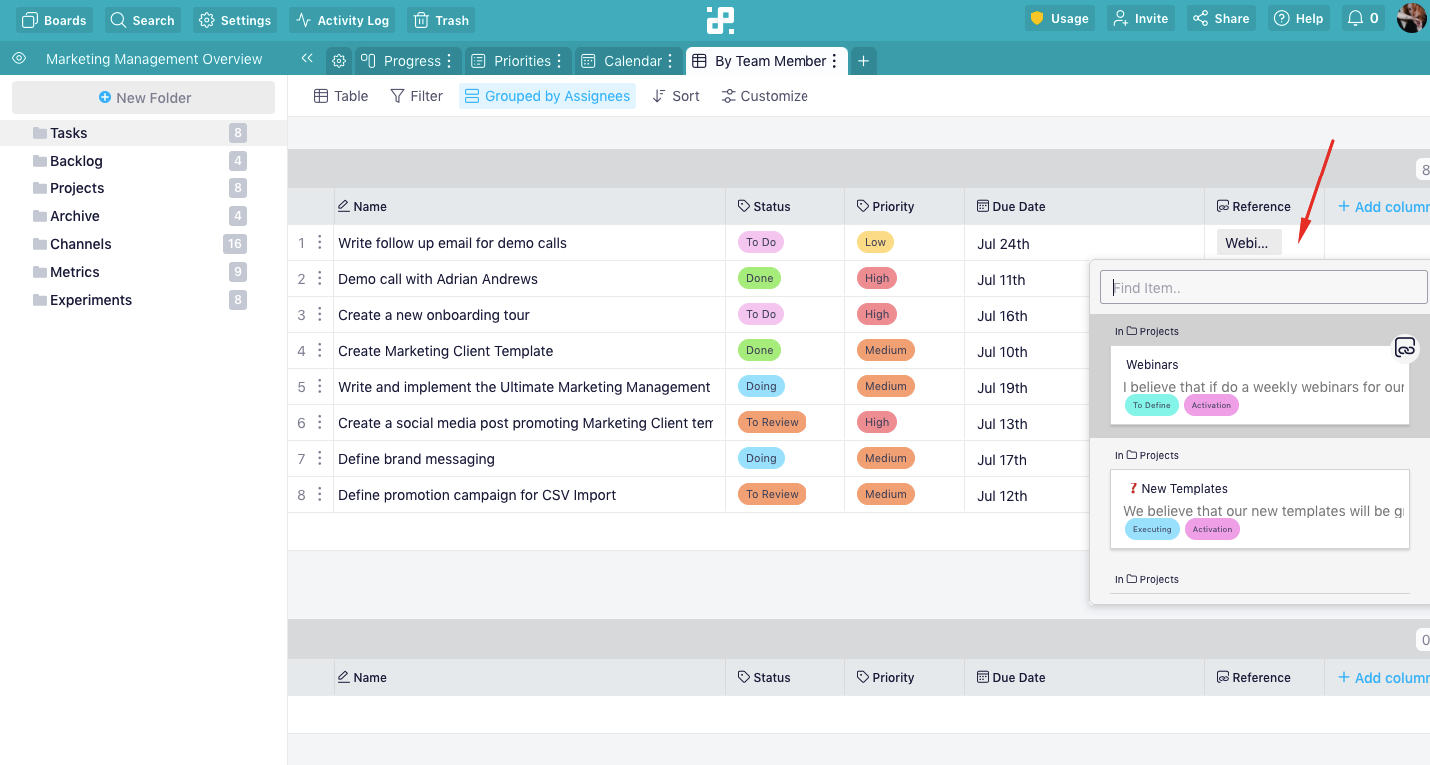Open Settings in top bar
Viewport: 1430px width, 765px height.
click(235, 19)
